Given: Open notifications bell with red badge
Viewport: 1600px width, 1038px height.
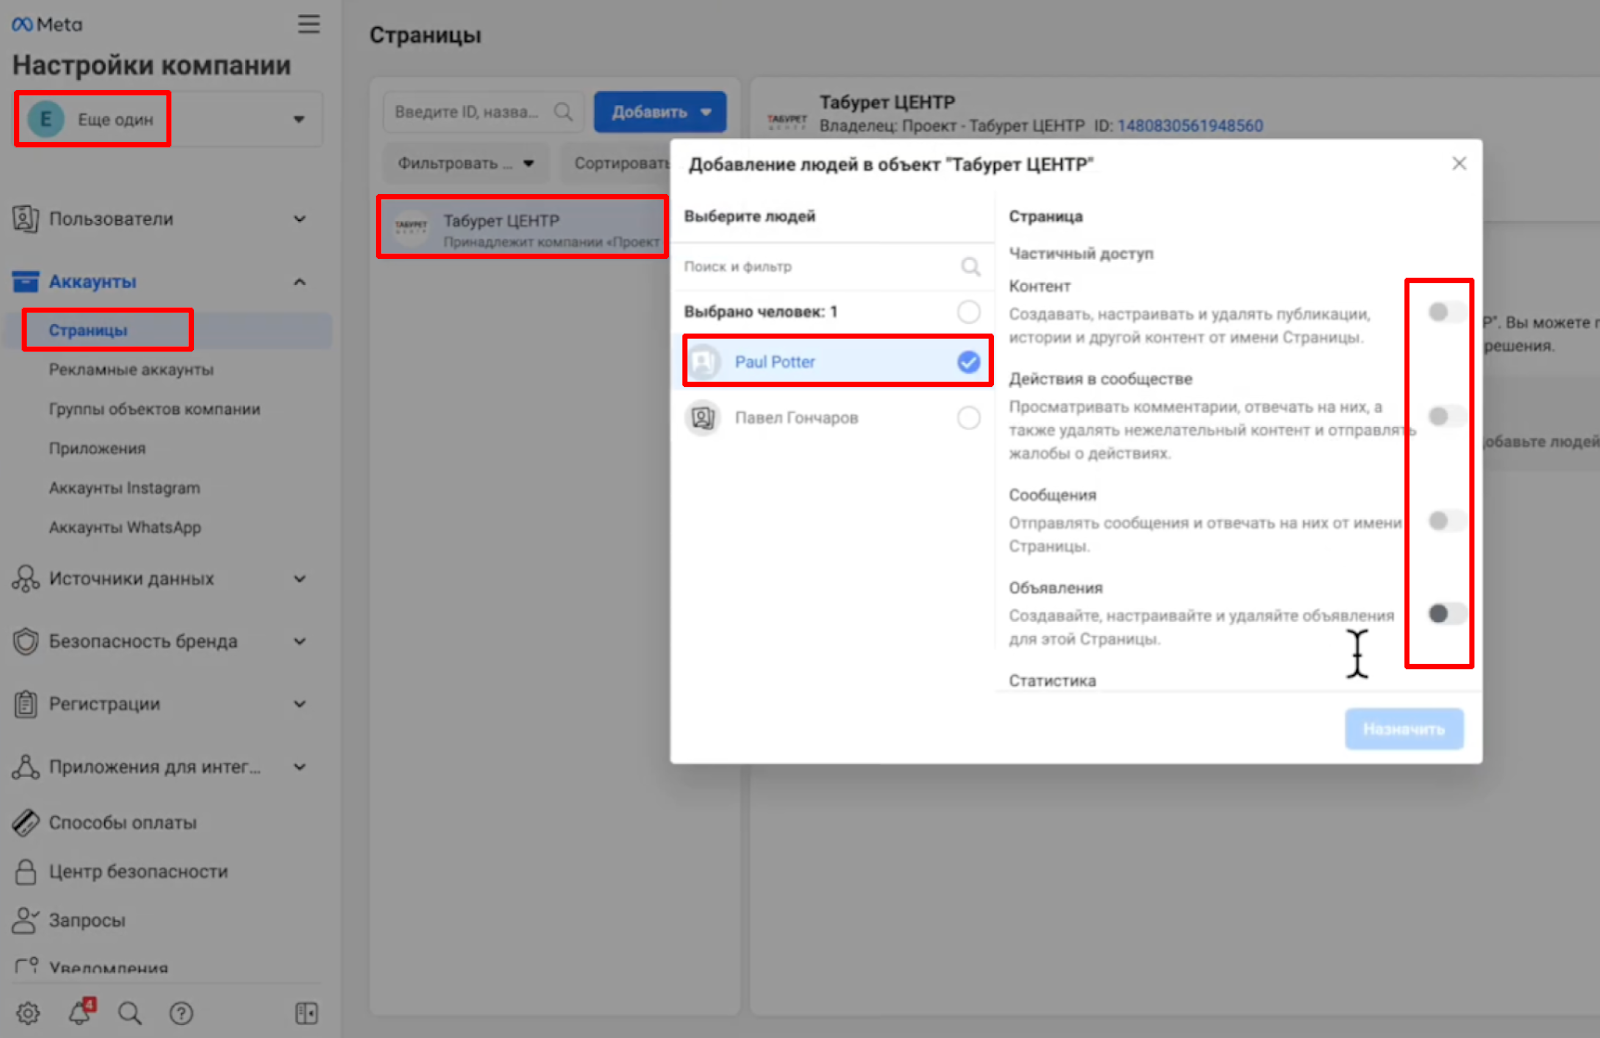Looking at the screenshot, I should coord(80,1012).
